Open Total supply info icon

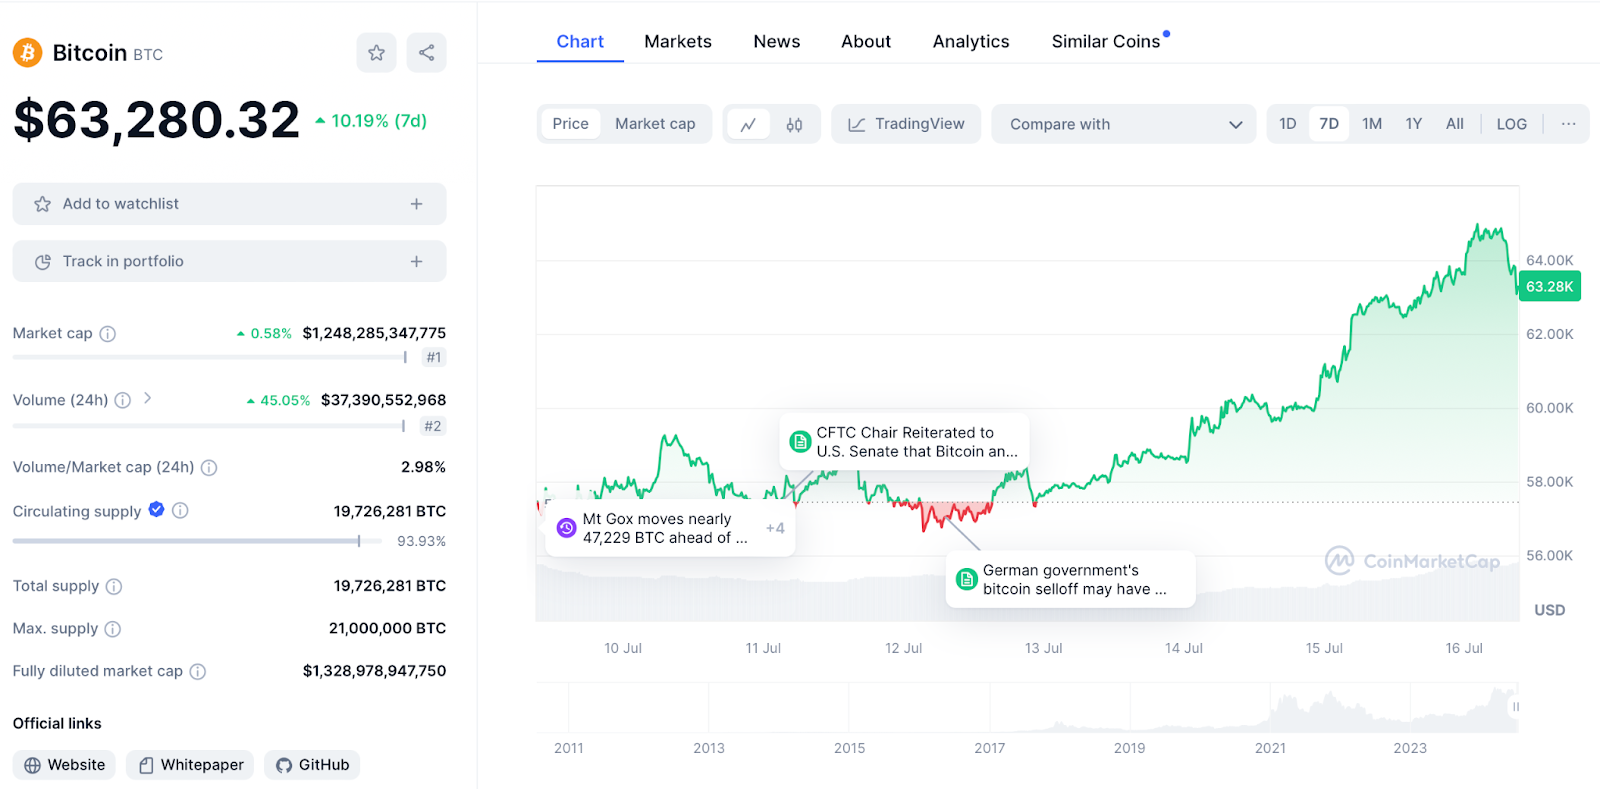tap(114, 586)
